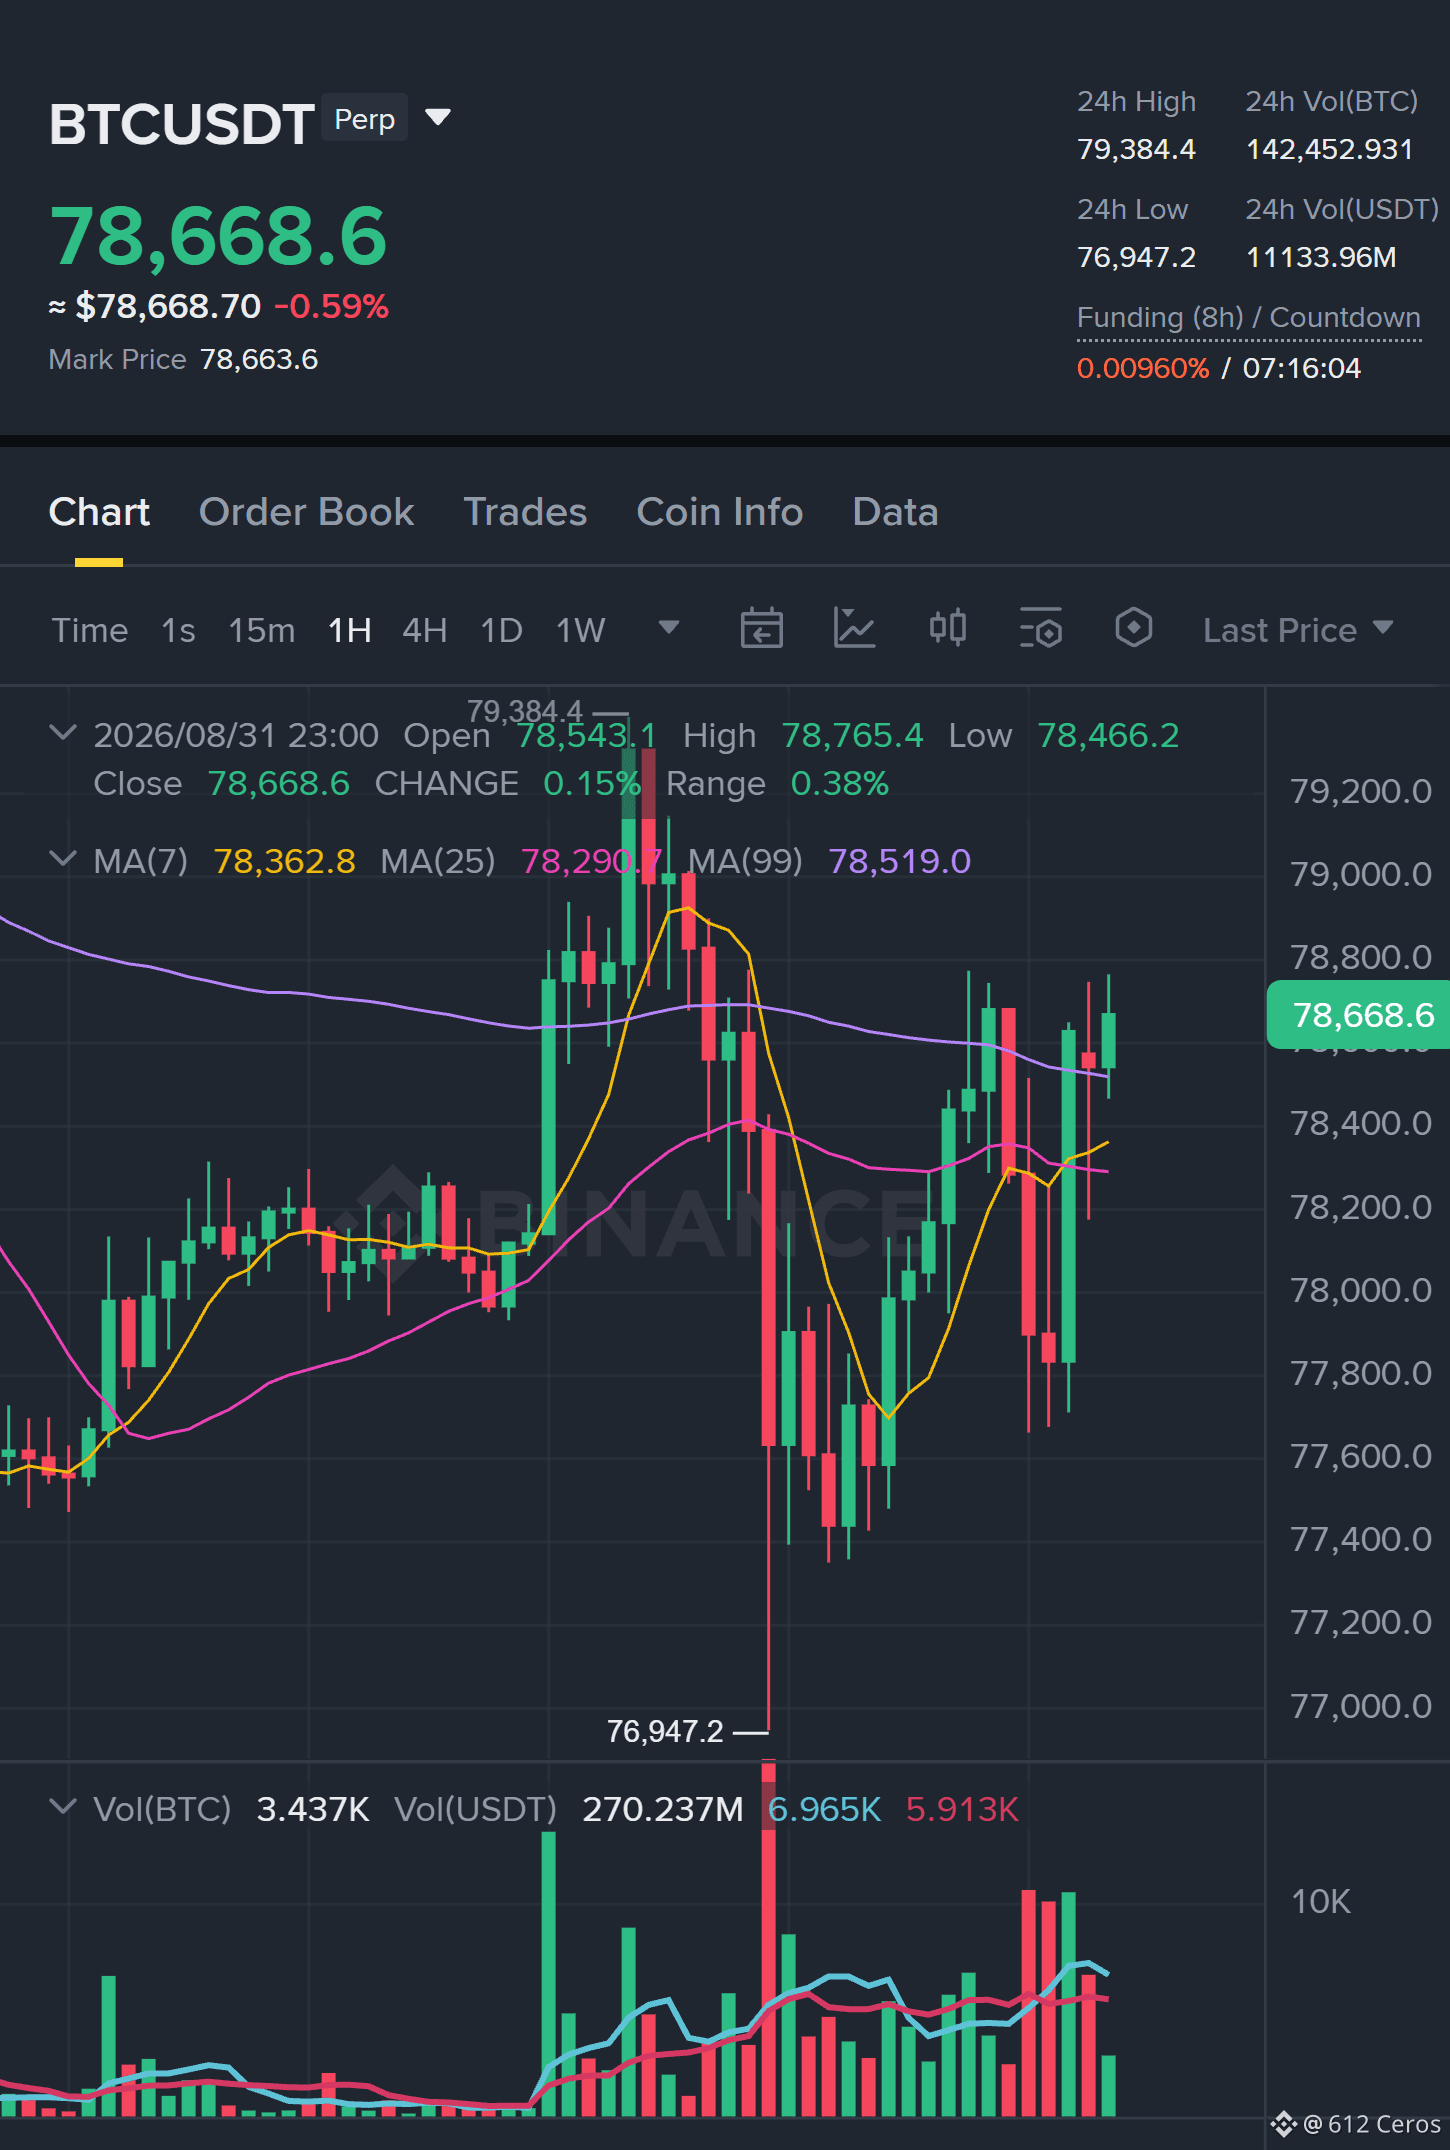This screenshot has height=2150, width=1450.
Task: Select the 1s time interval
Action: point(178,630)
